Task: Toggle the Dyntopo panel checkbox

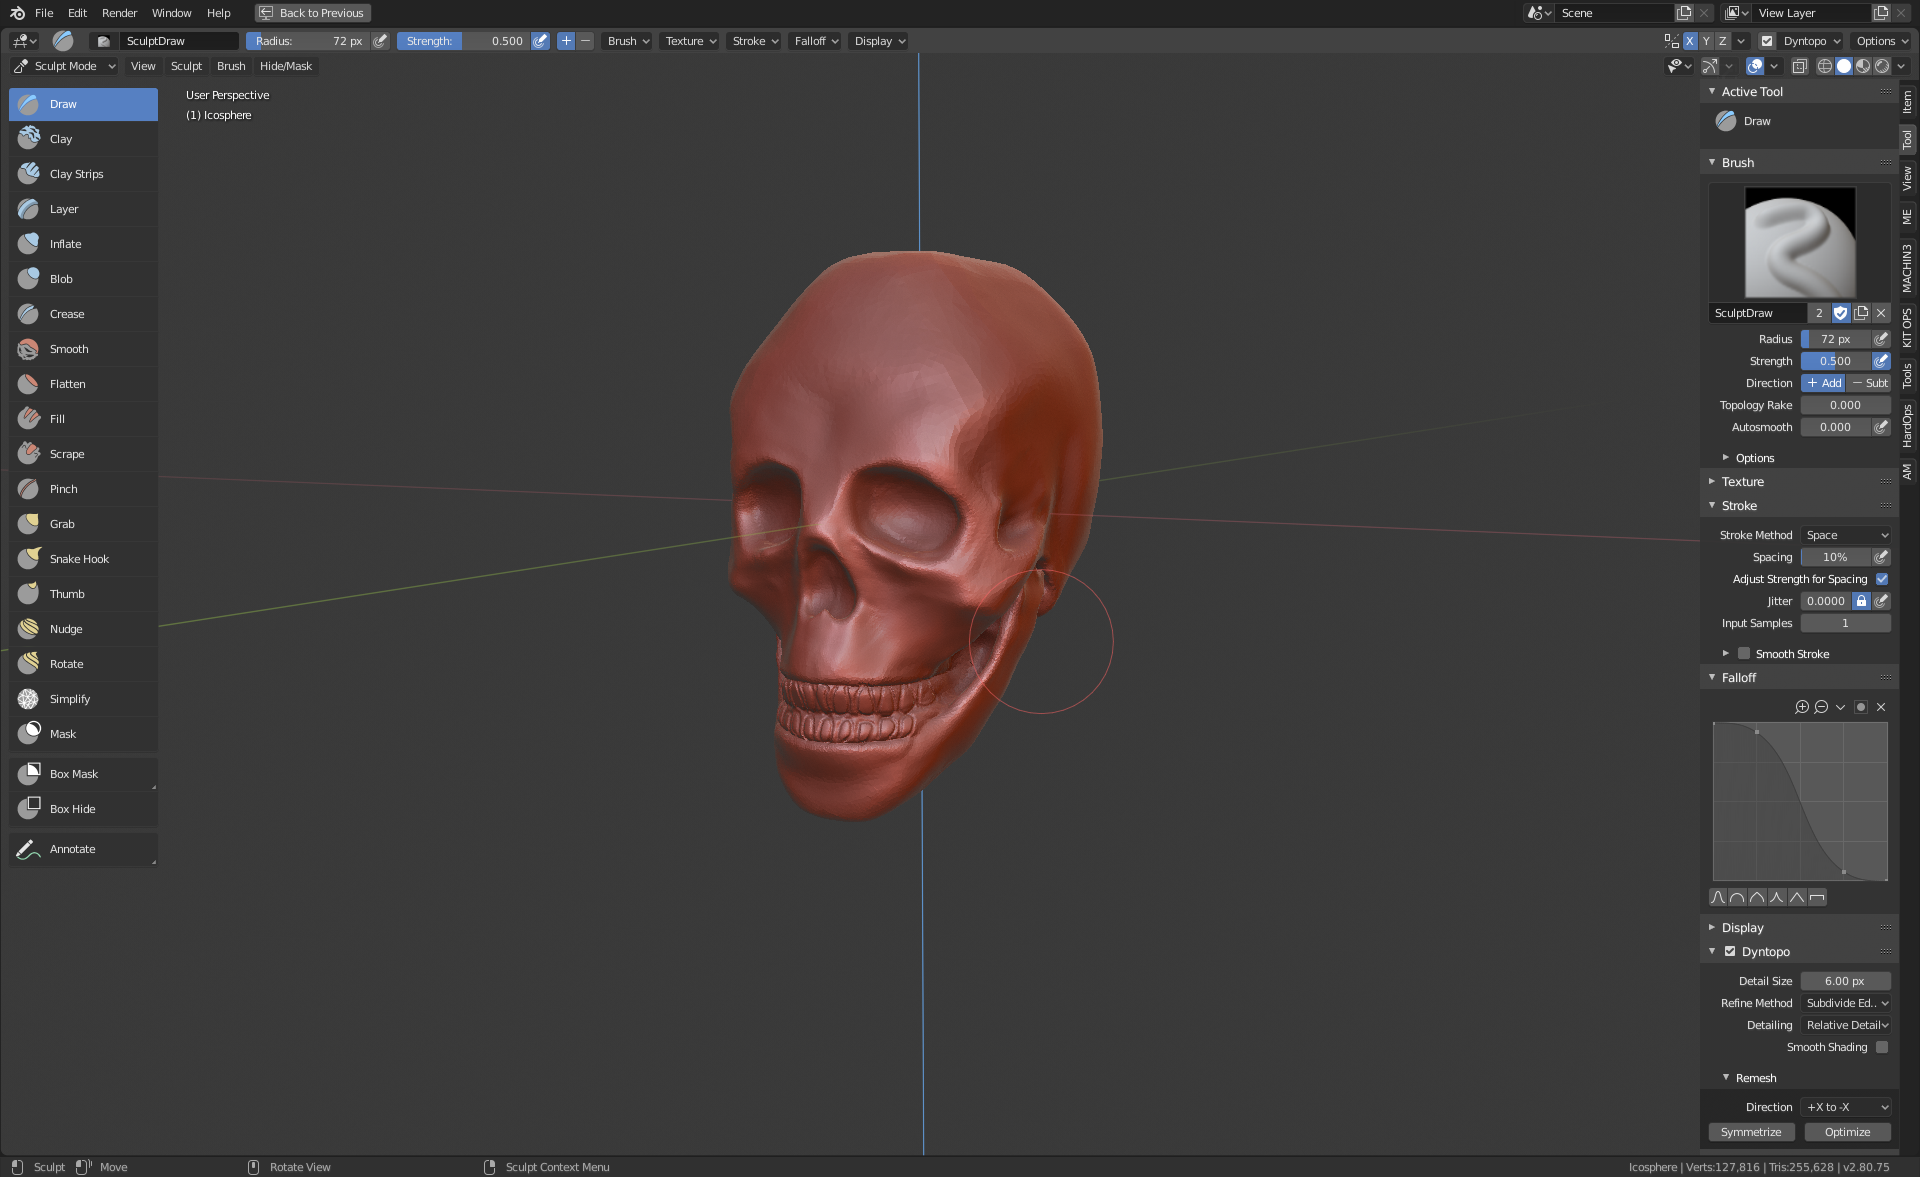Action: pyautogui.click(x=1730, y=952)
